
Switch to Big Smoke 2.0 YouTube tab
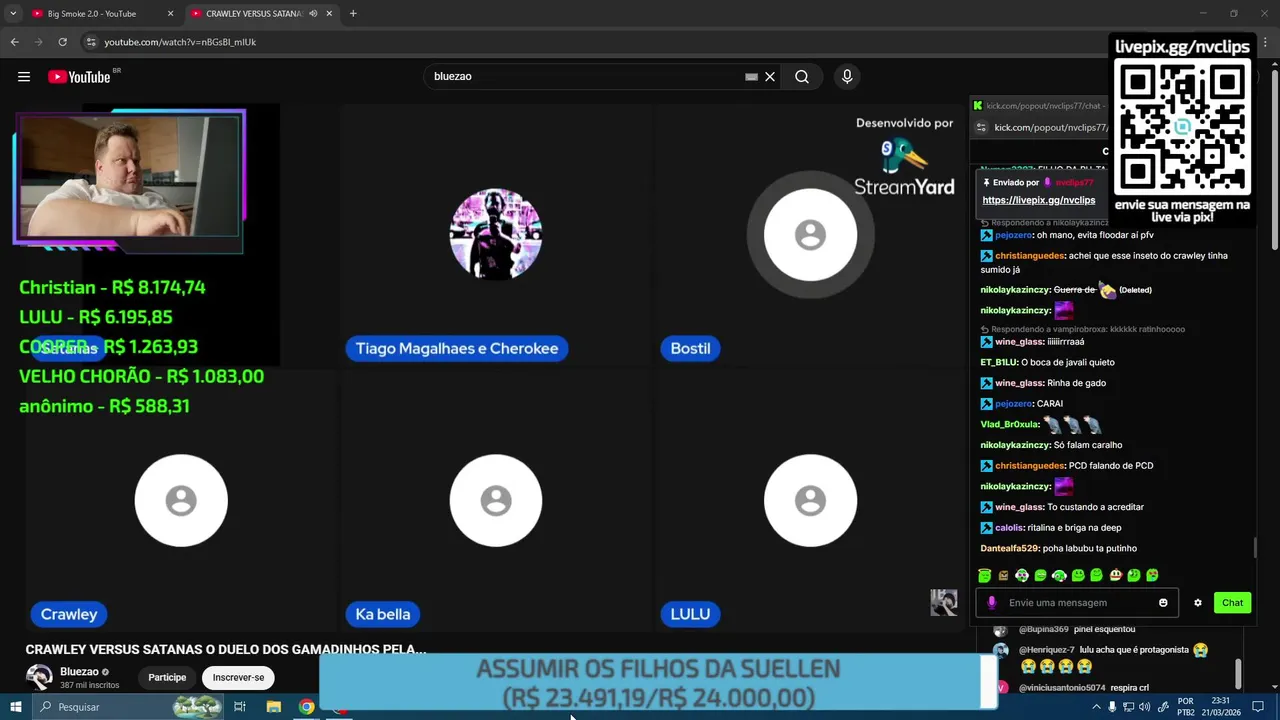(92, 14)
